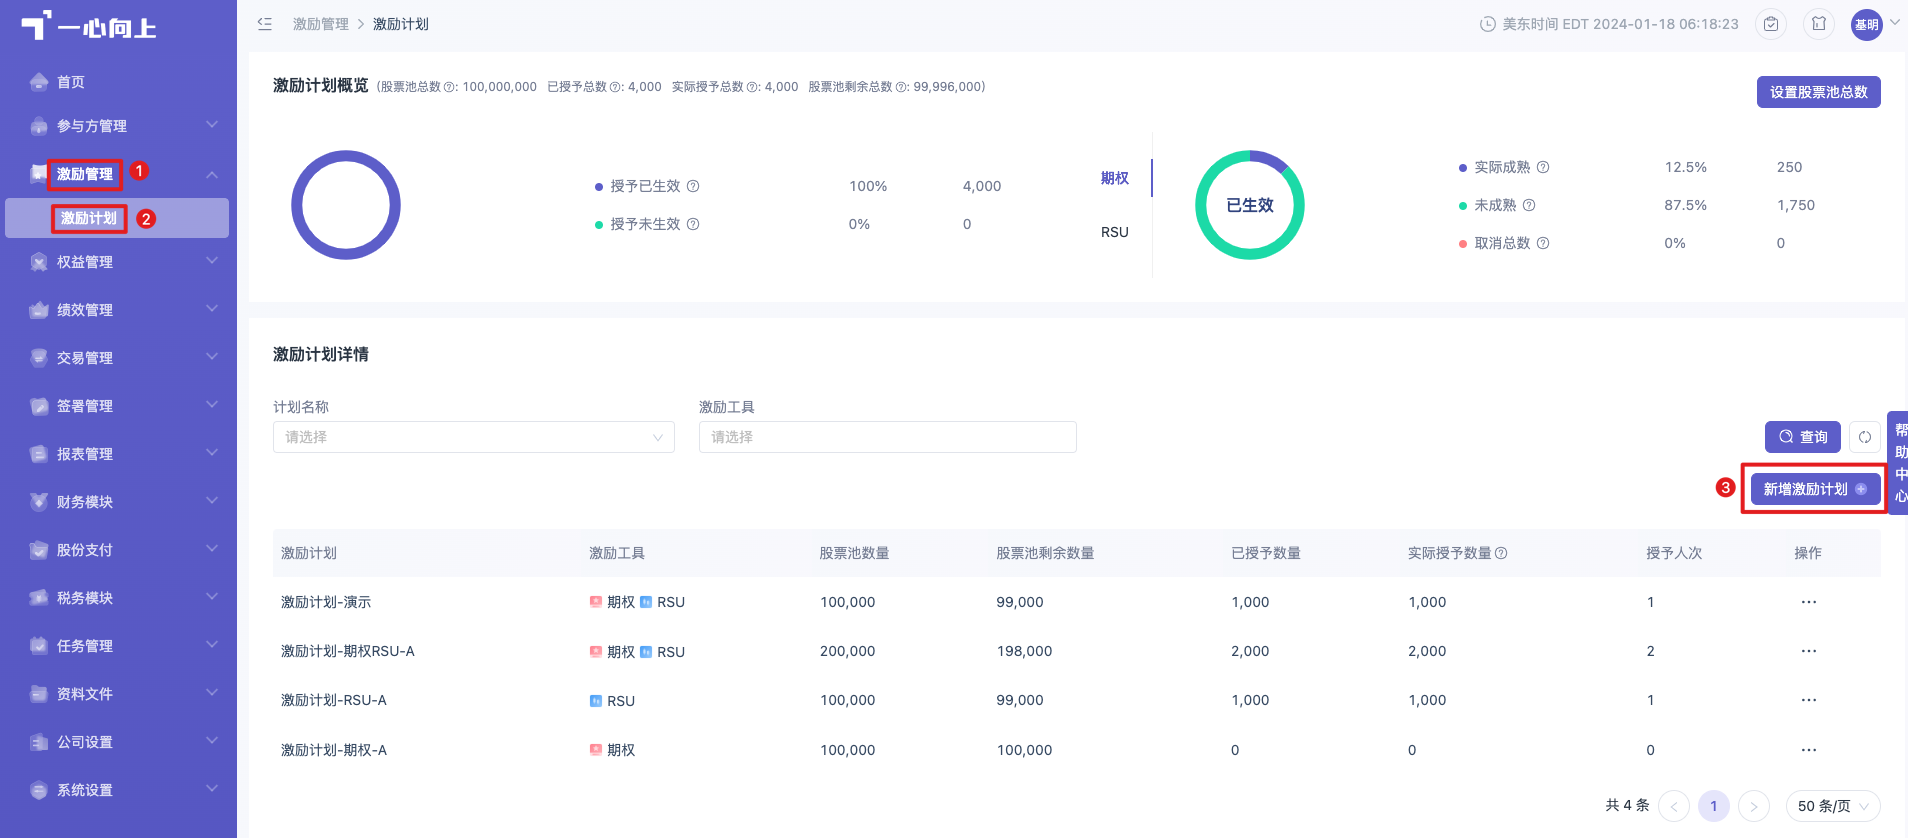Click the 系统设置 sidebar icon
The width and height of the screenshot is (1908, 838).
pos(39,790)
